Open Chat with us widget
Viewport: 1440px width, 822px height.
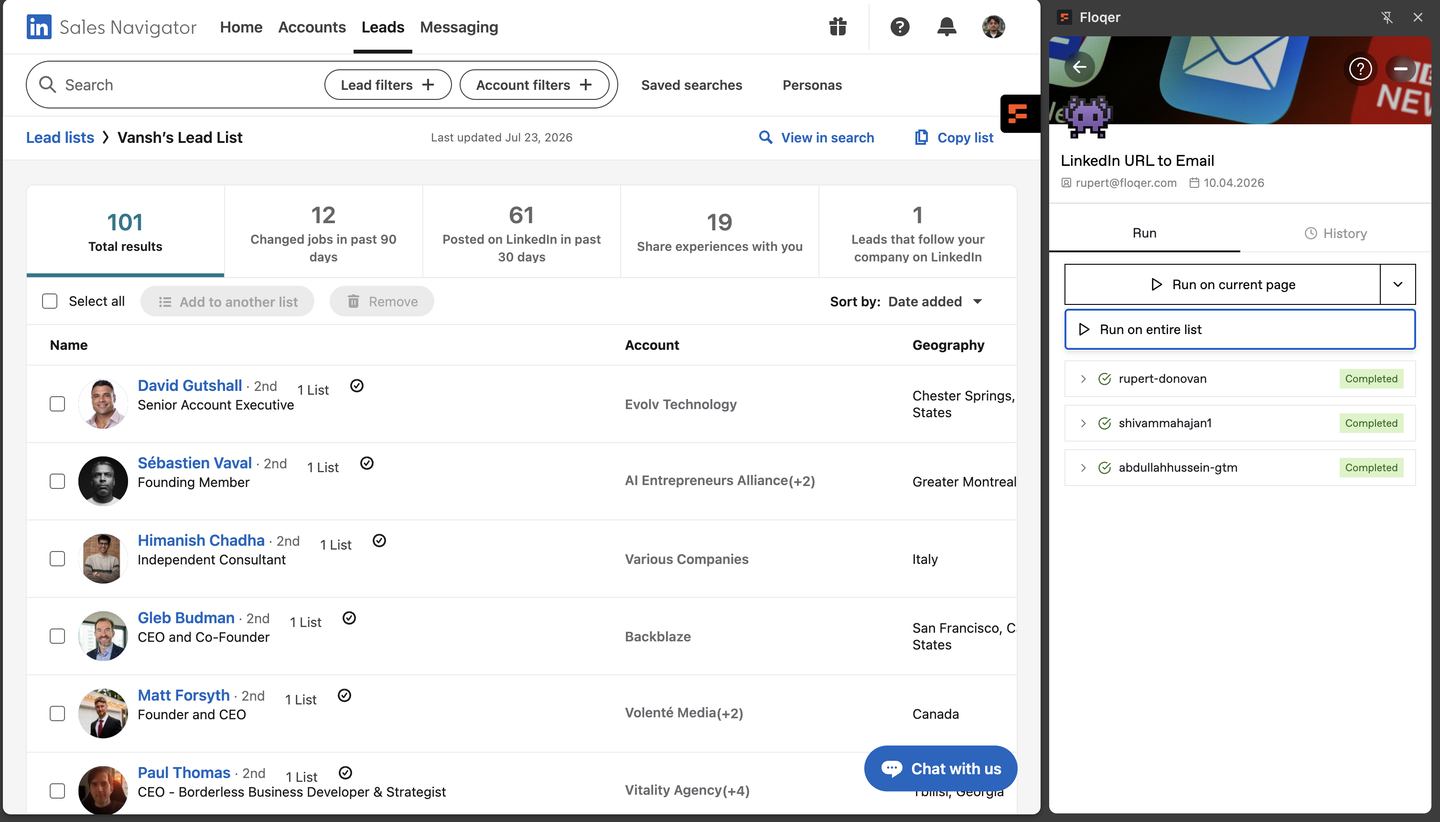(940, 769)
